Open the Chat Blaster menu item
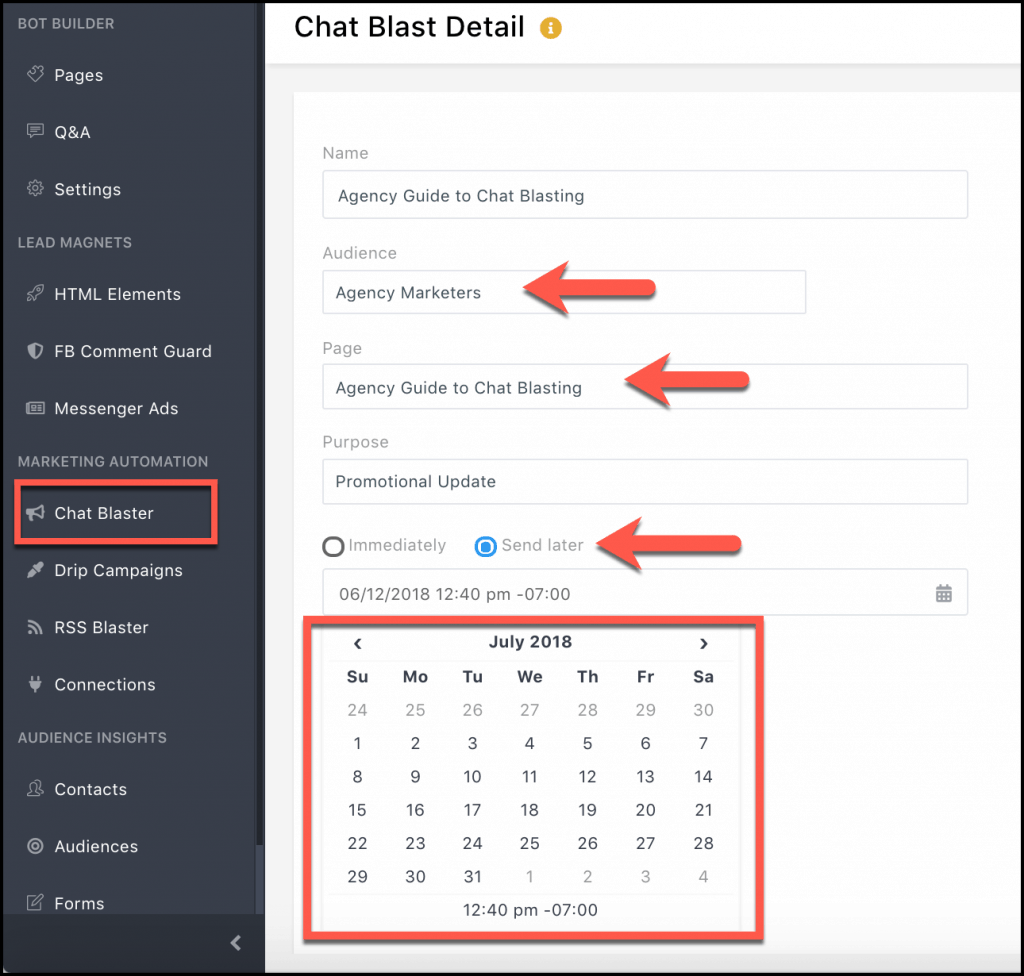 [x=104, y=513]
